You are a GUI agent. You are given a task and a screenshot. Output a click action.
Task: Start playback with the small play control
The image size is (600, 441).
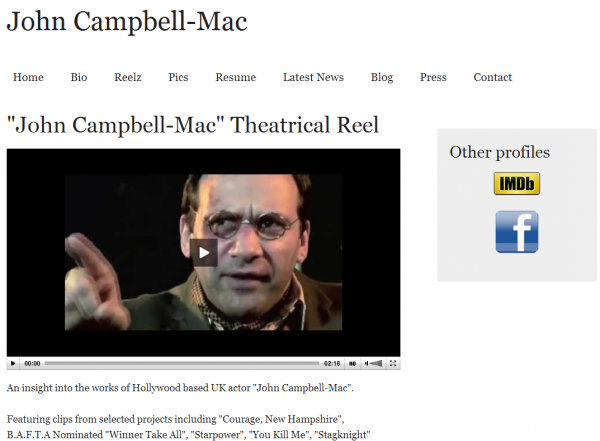pyautogui.click(x=13, y=363)
